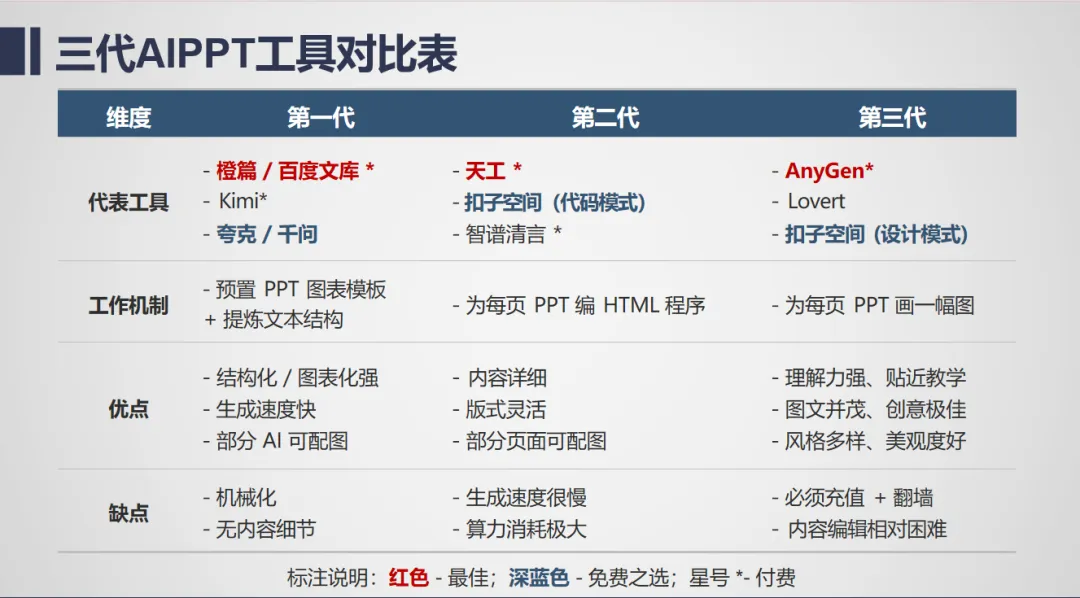This screenshot has width=1080, height=598.
Task: Click the drawback text 生成速度很慢
Action: pyautogui.click(x=526, y=497)
